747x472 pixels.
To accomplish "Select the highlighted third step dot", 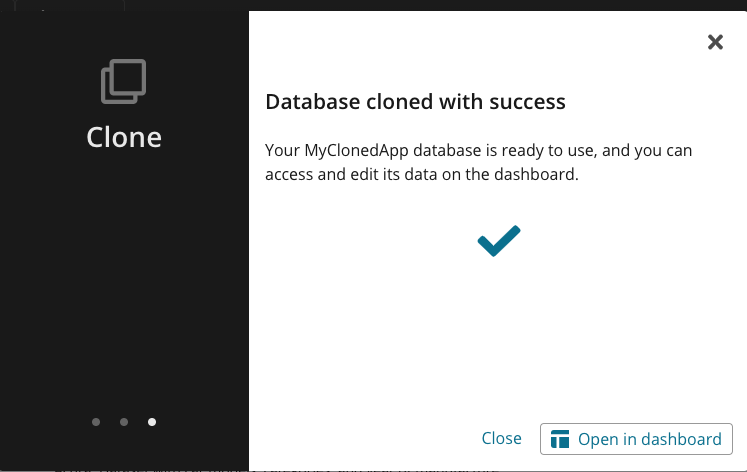I will tap(152, 422).
